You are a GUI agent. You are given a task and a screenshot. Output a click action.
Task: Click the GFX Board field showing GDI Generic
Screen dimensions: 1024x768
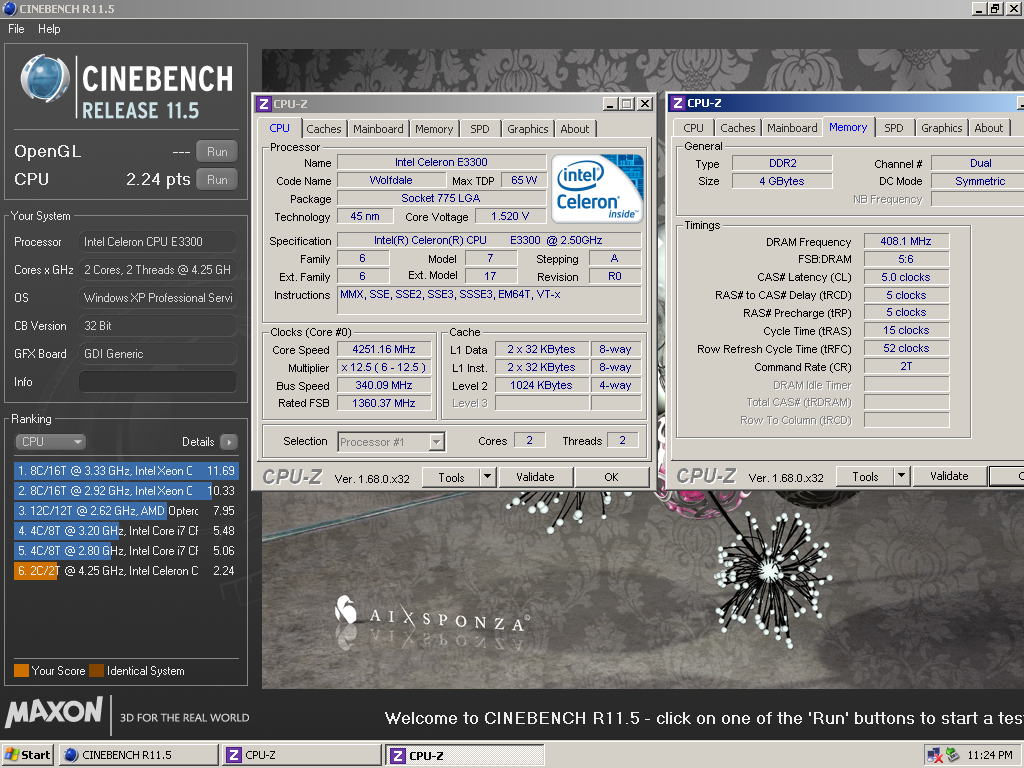(x=157, y=354)
